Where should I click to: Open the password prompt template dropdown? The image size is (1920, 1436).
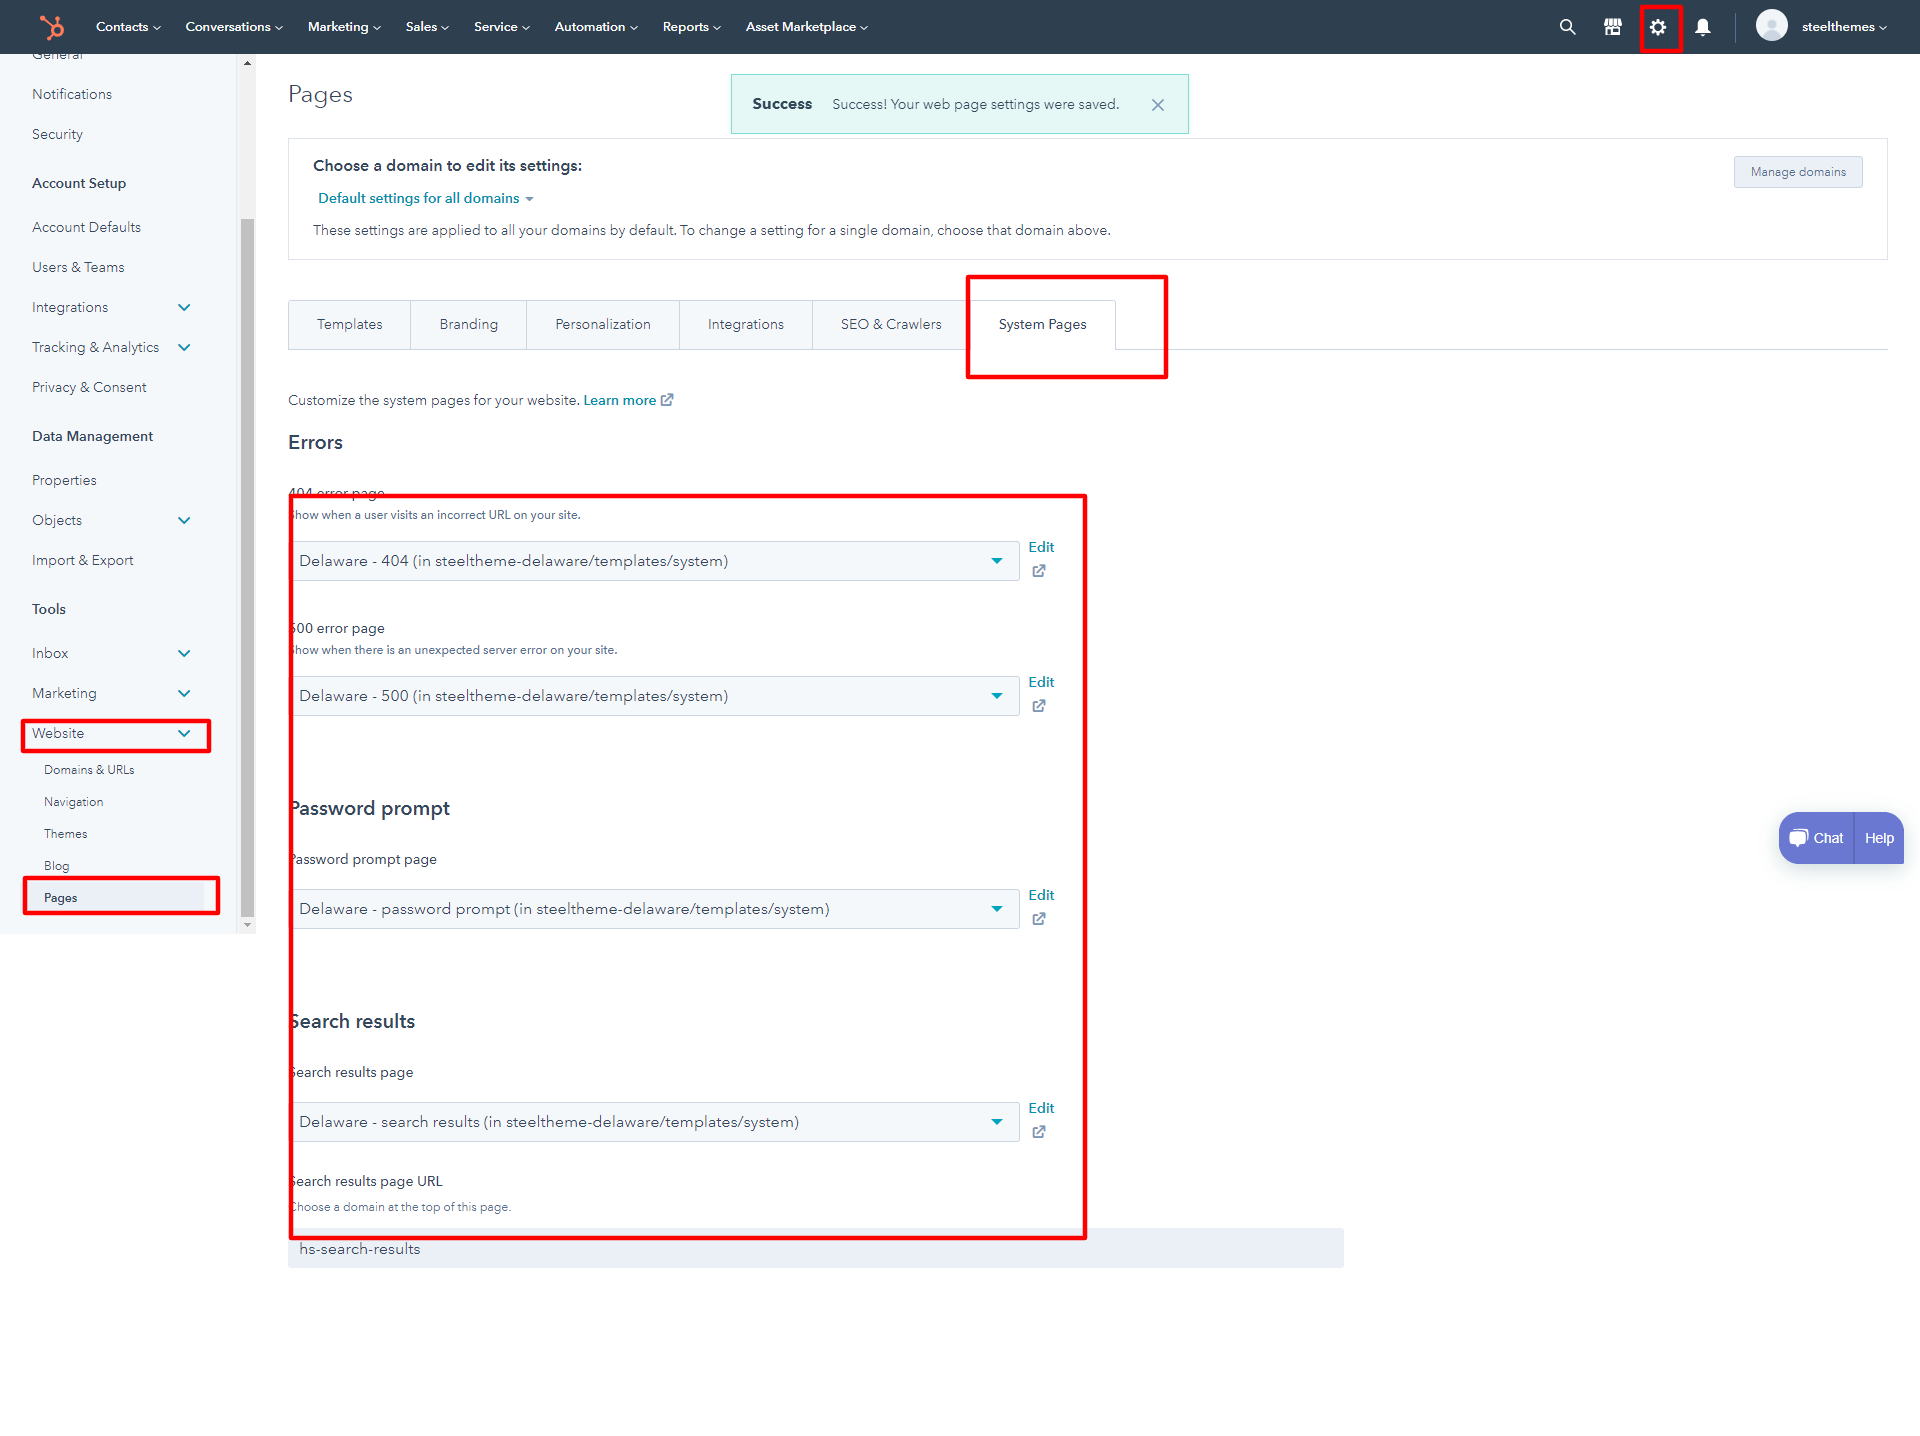tap(655, 909)
